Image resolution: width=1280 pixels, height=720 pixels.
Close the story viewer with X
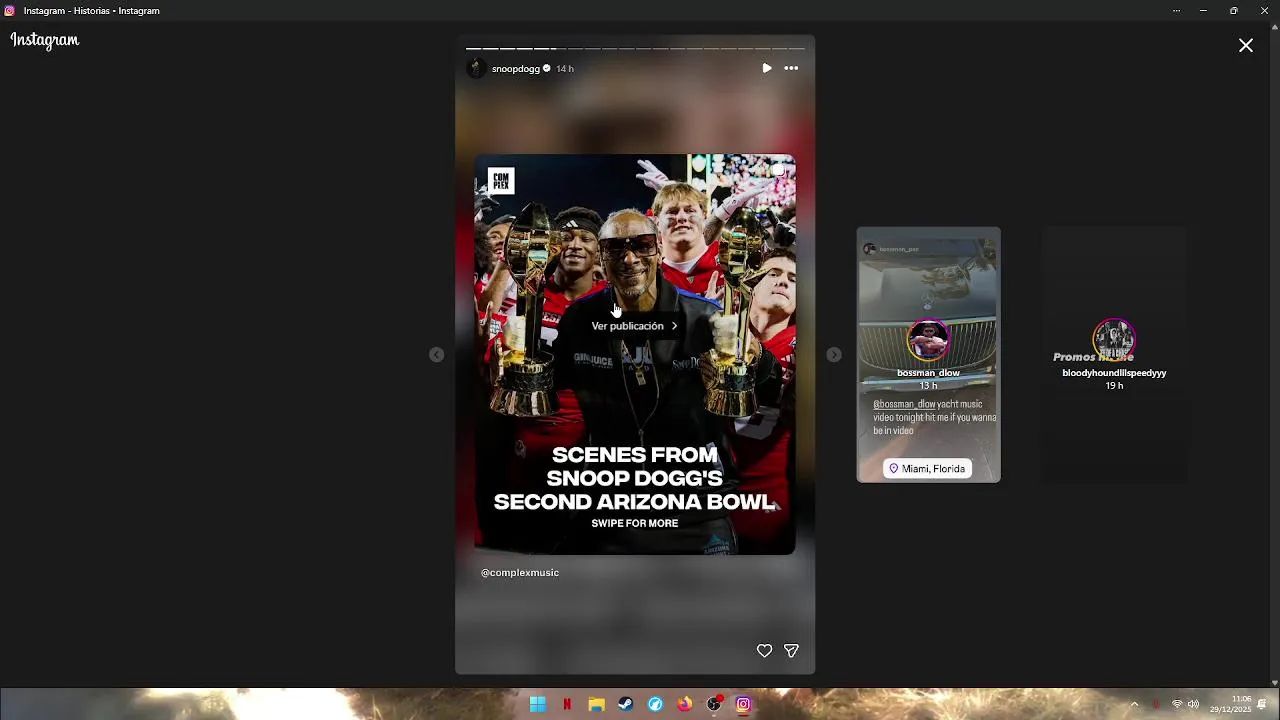[x=1246, y=45]
